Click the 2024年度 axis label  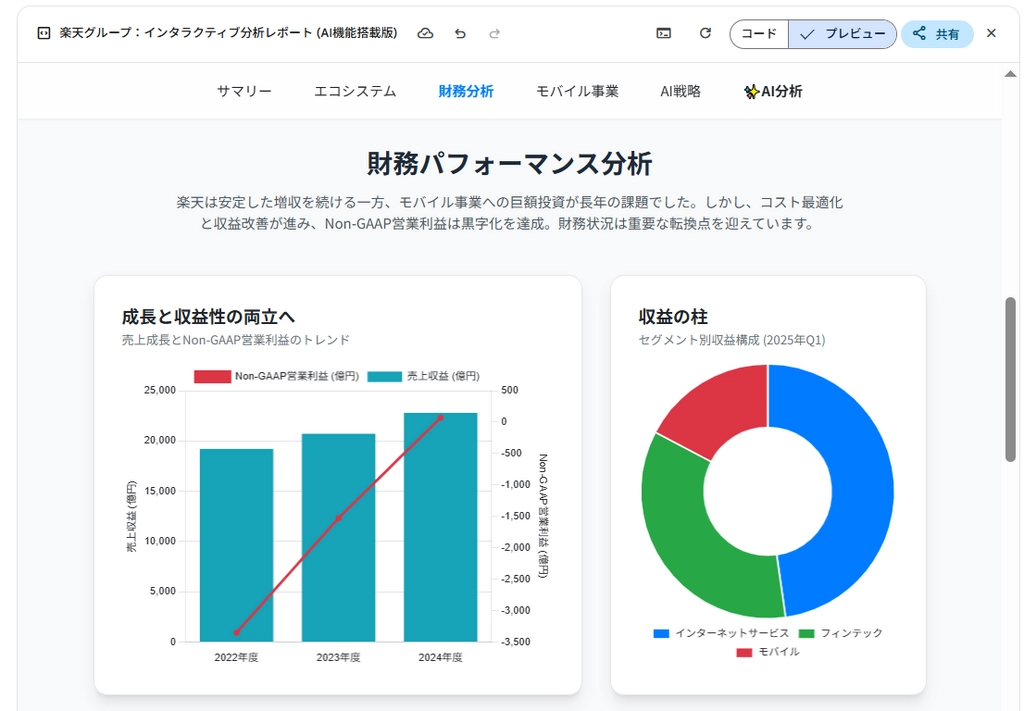coord(440,657)
